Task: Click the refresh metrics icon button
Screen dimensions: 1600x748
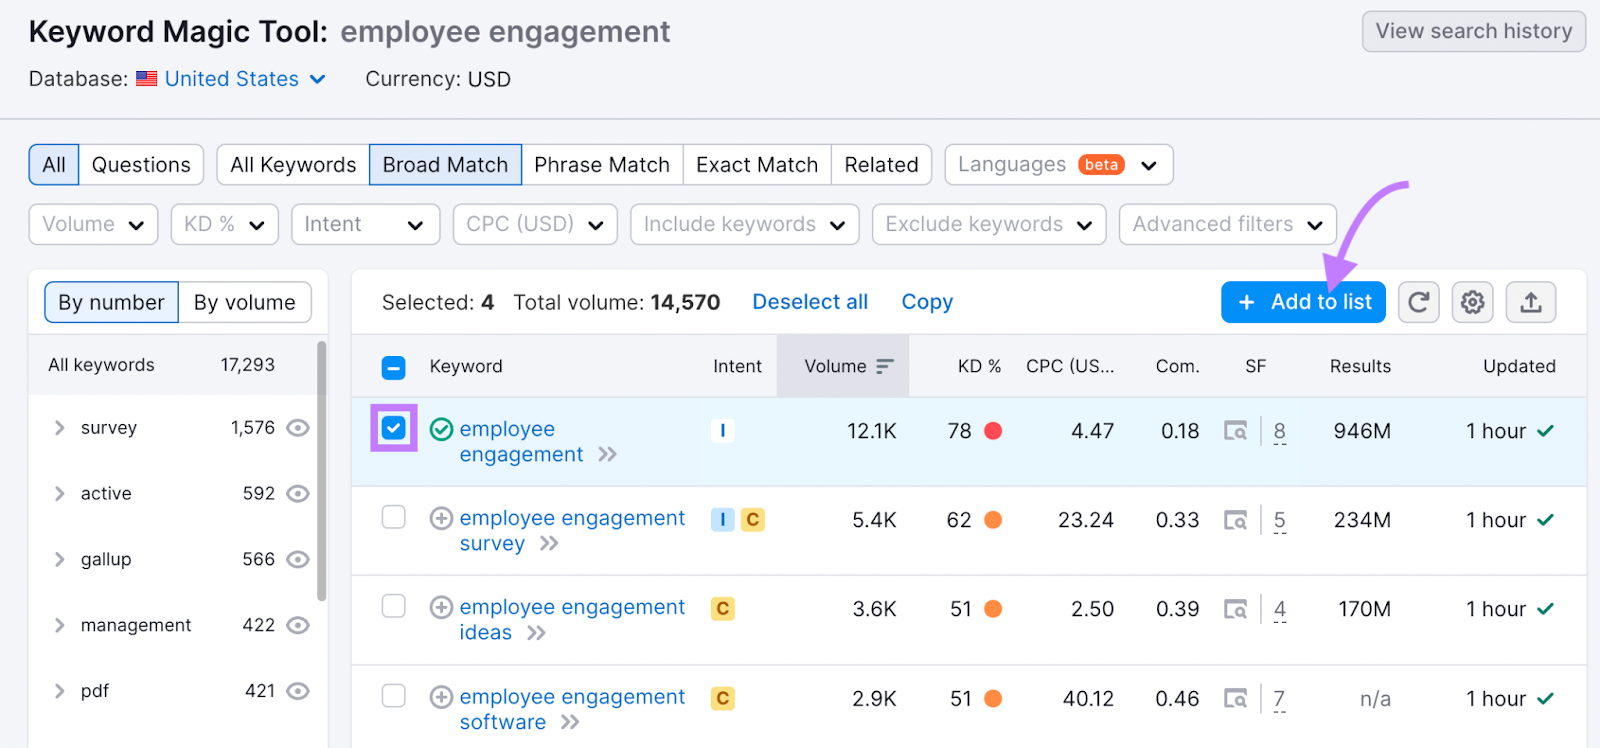Action: [x=1418, y=302]
